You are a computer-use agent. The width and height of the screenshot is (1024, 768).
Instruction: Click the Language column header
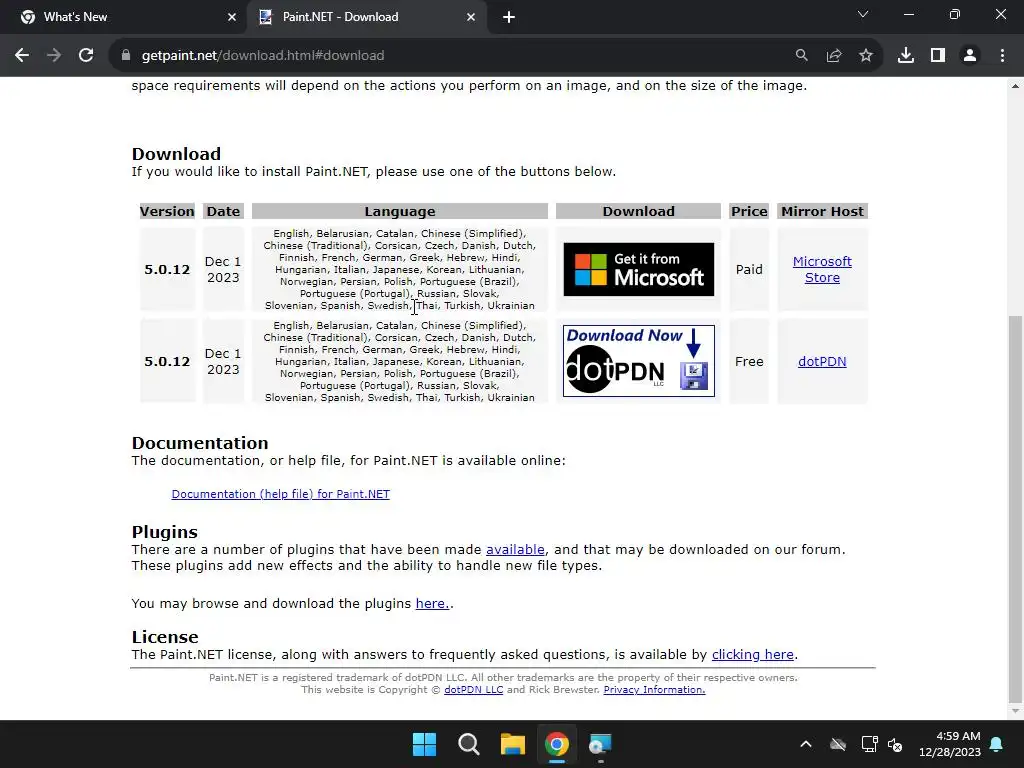click(x=400, y=212)
